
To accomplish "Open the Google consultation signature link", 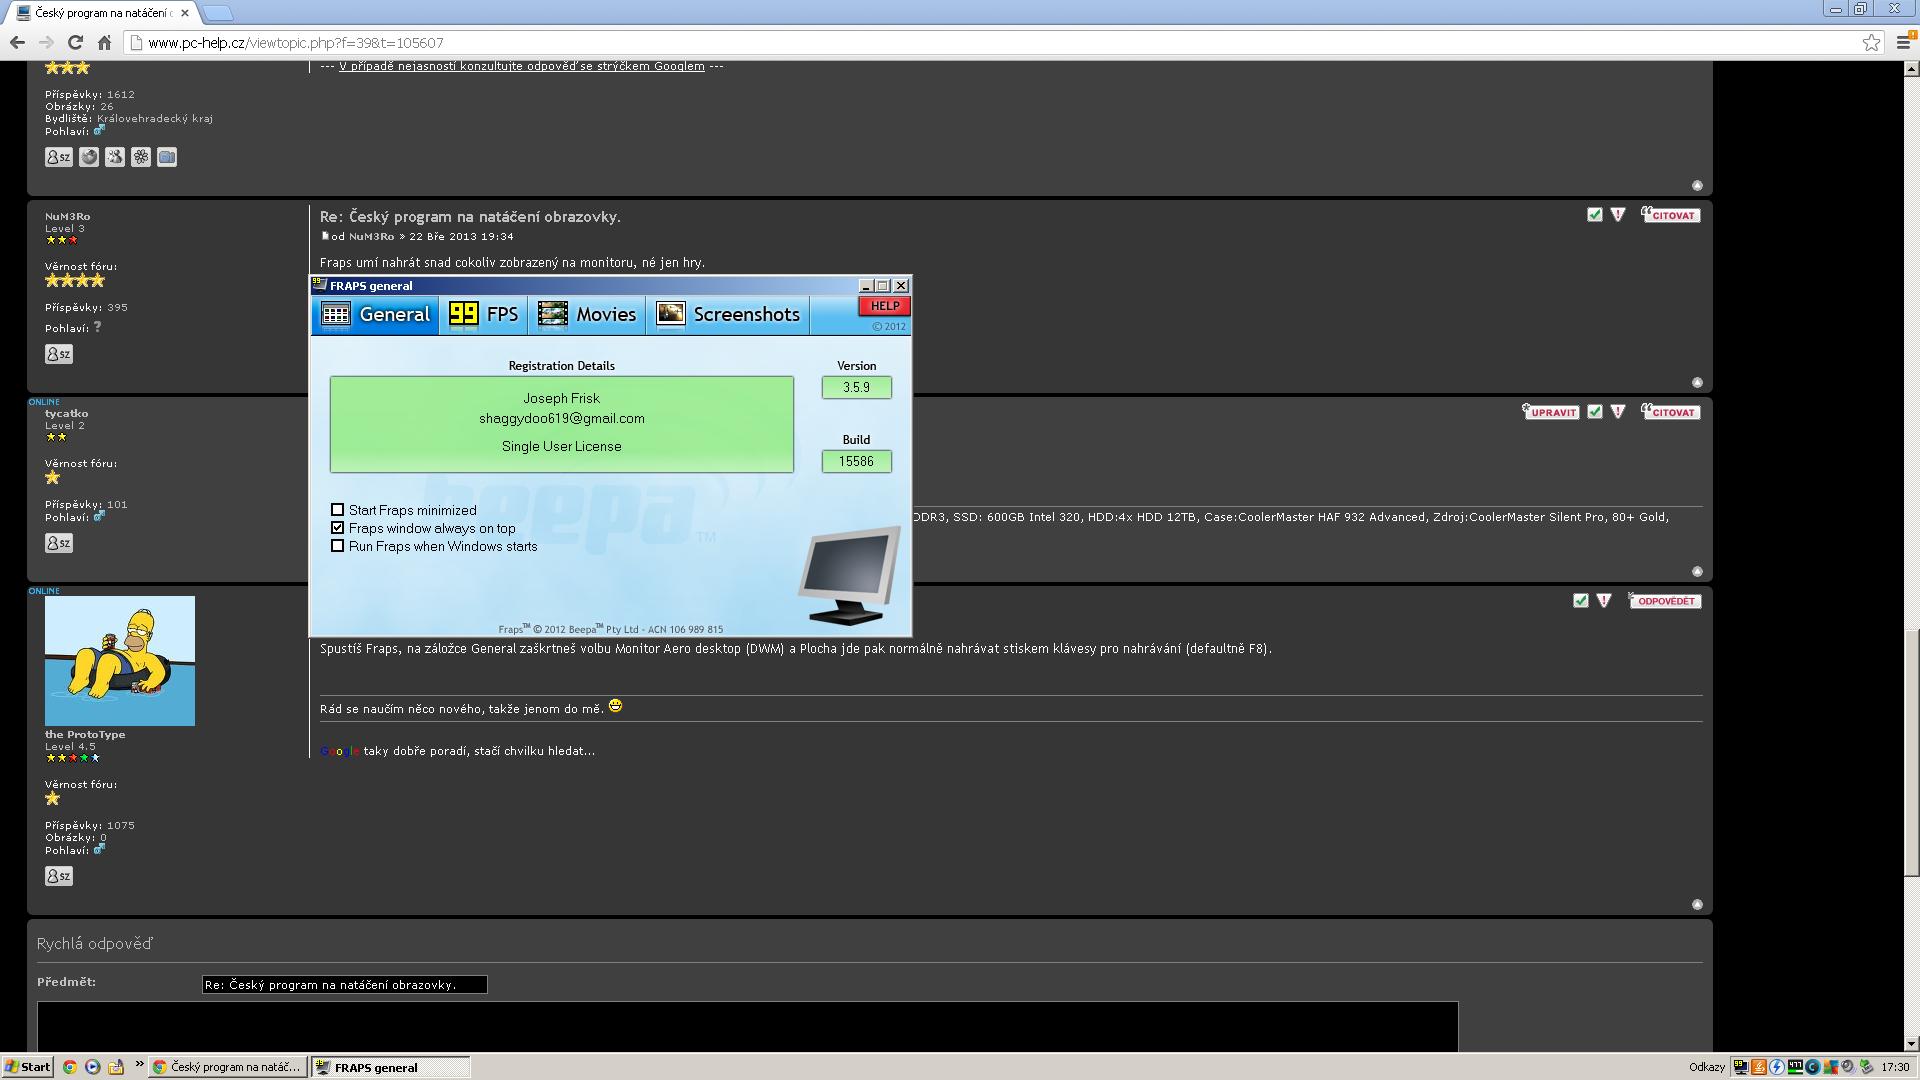I will (x=522, y=66).
